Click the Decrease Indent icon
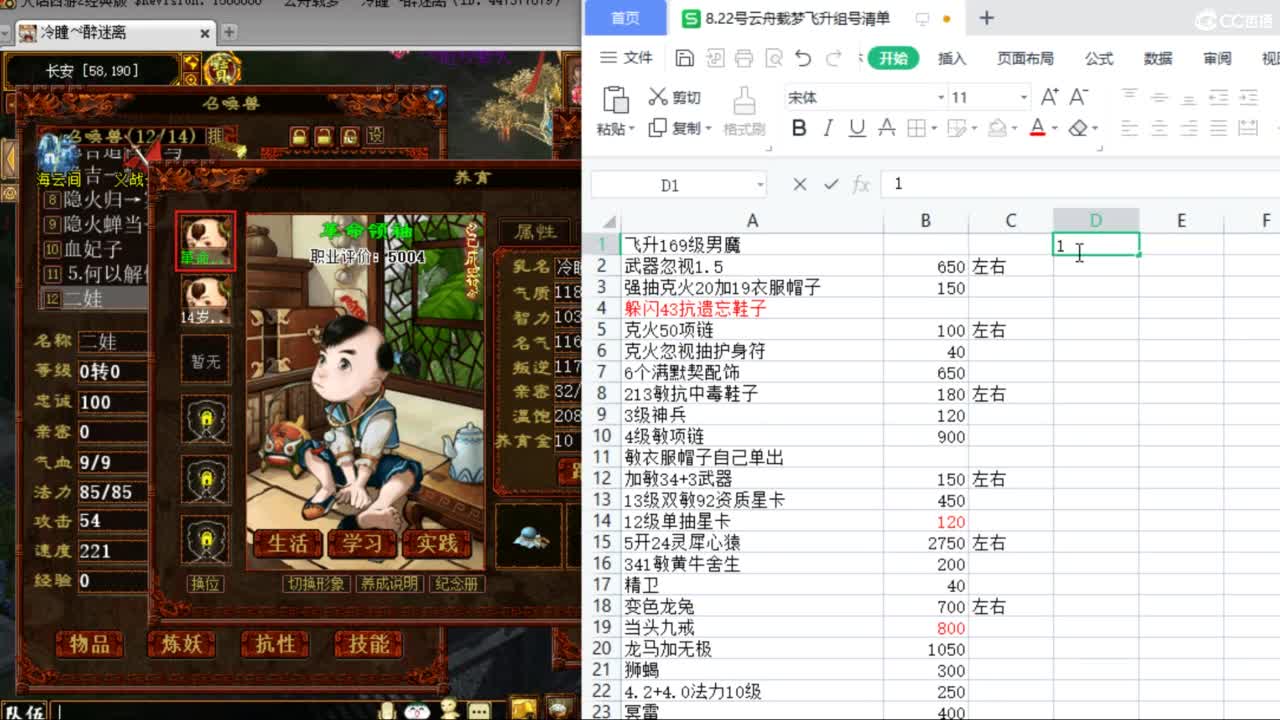 pos(1218,97)
